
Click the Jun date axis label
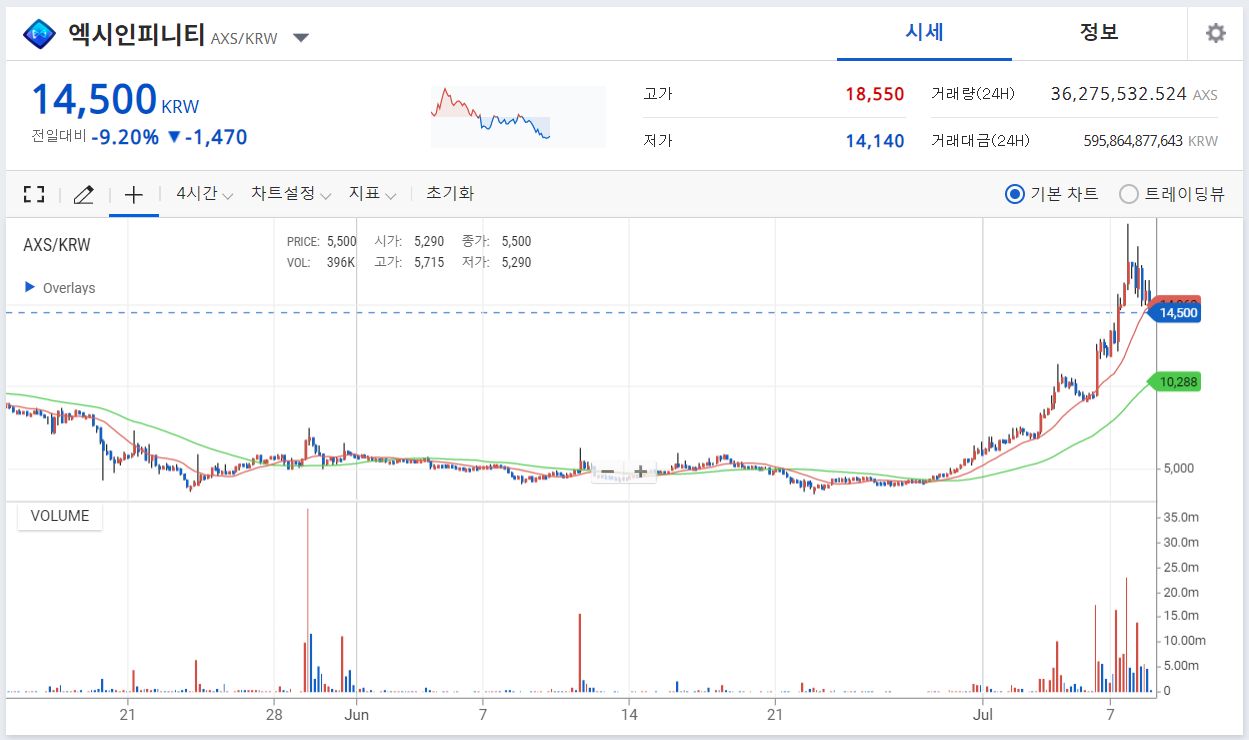[x=356, y=714]
